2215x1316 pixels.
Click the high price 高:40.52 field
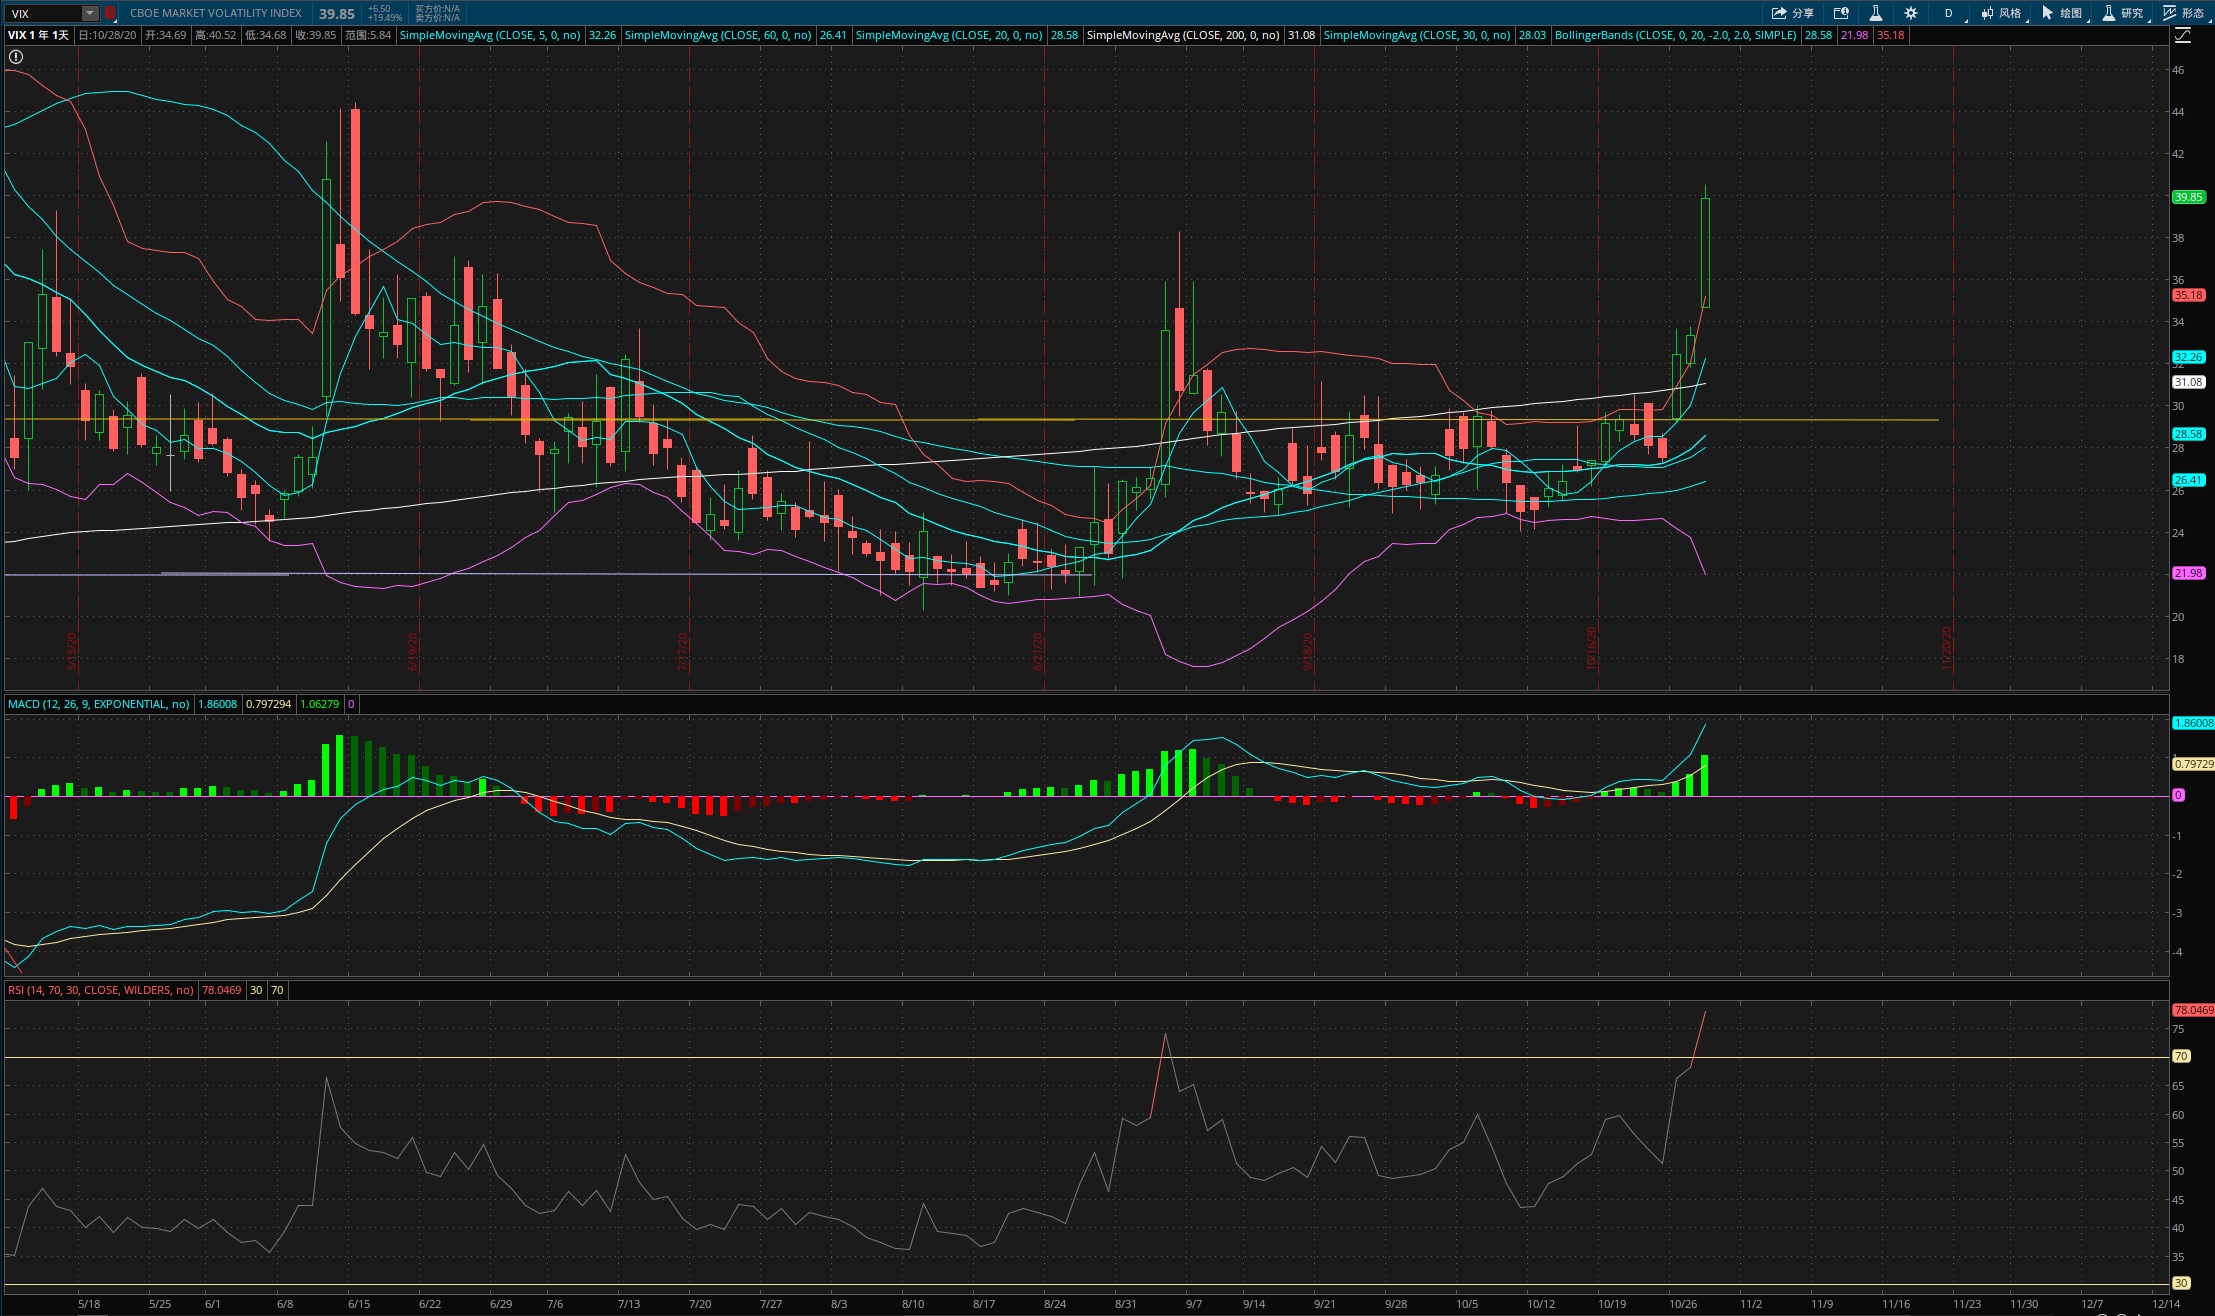click(216, 35)
